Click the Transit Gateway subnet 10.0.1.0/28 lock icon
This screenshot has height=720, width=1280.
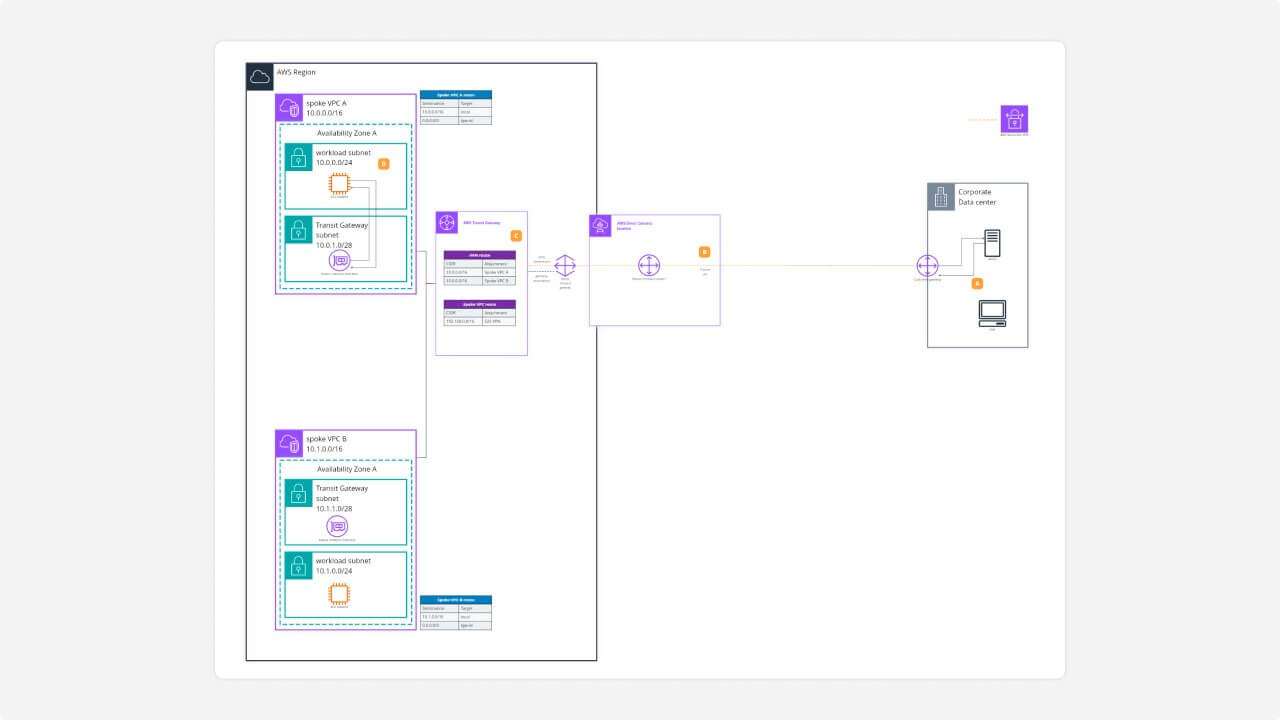tap(297, 230)
